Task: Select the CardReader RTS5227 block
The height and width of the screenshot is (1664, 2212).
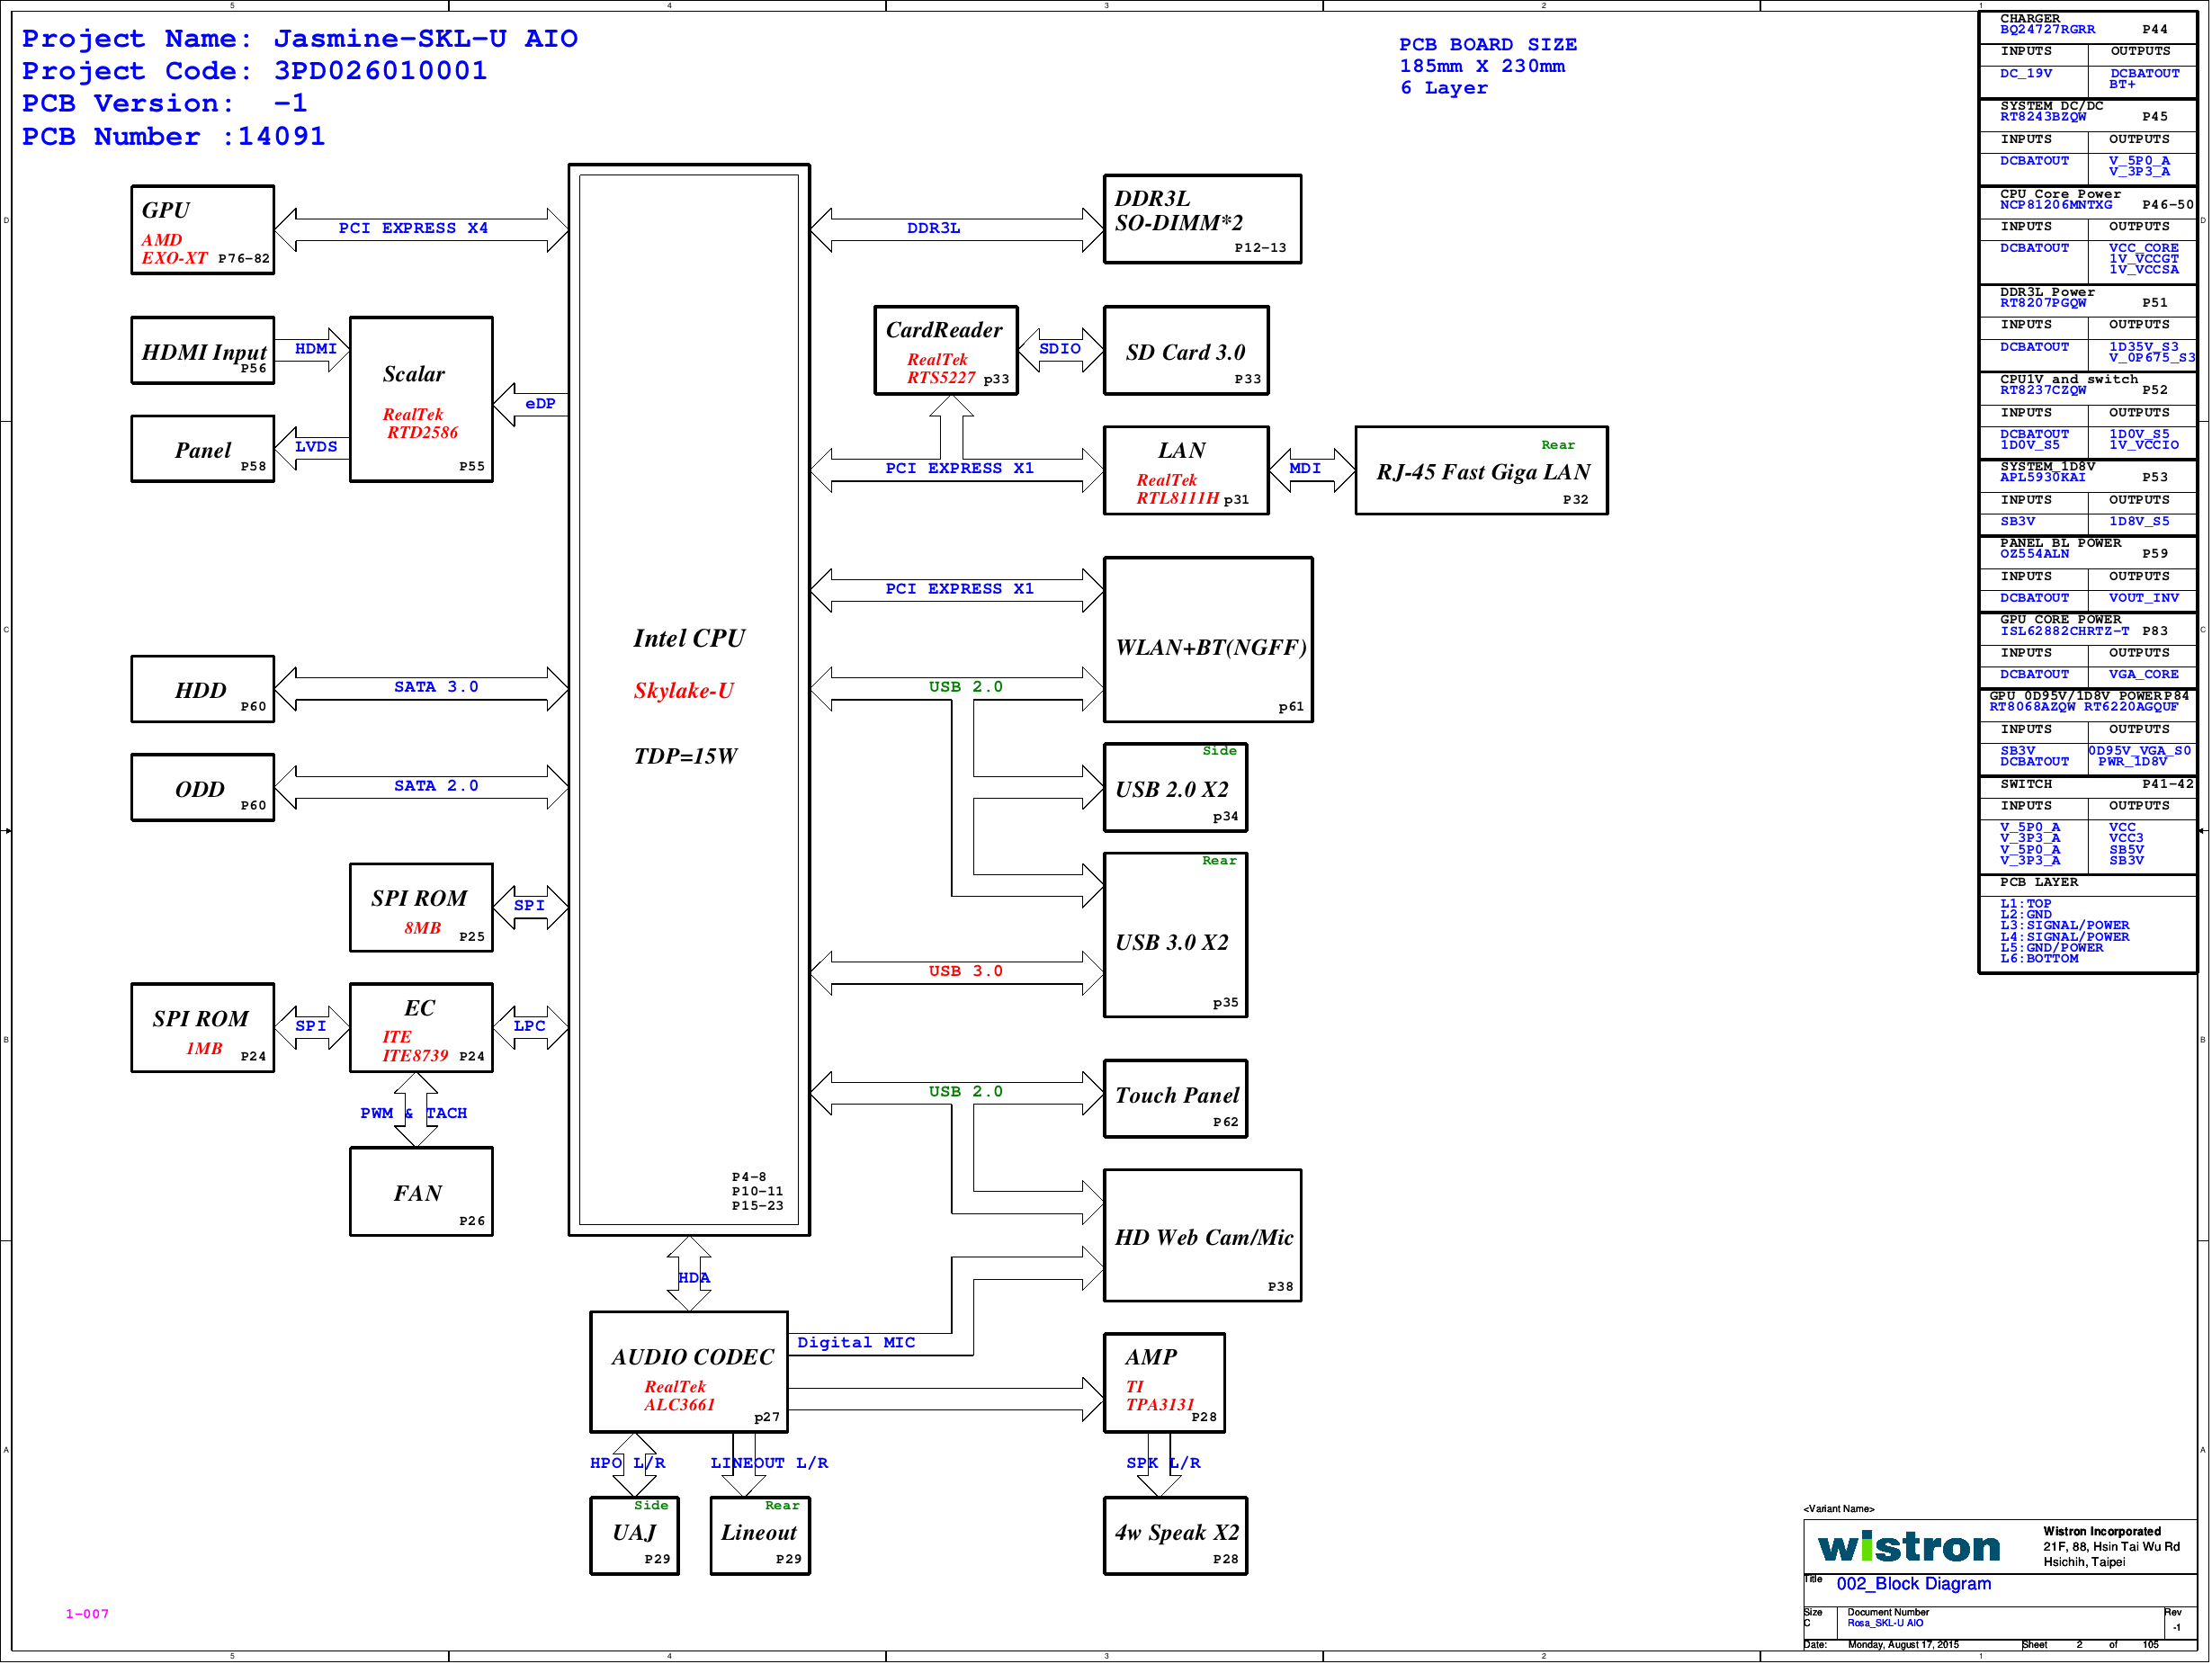Action: tap(946, 350)
